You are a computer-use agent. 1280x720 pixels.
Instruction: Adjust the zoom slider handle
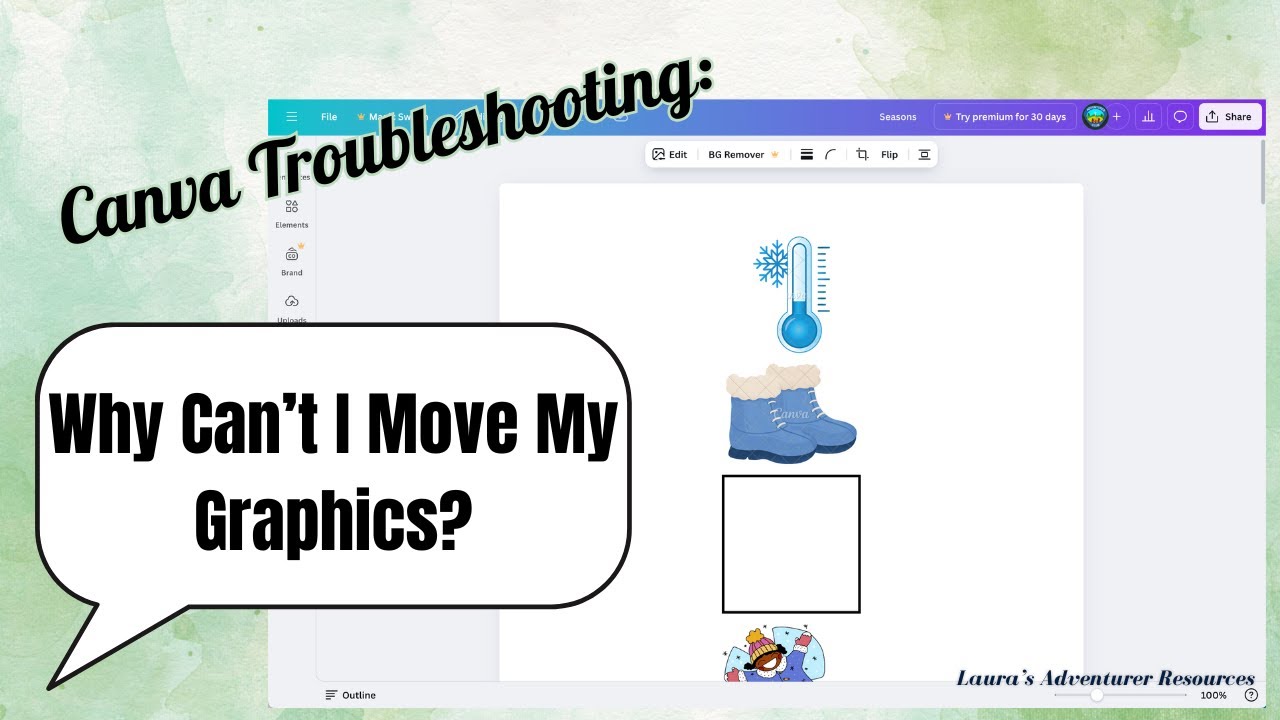coord(1097,695)
